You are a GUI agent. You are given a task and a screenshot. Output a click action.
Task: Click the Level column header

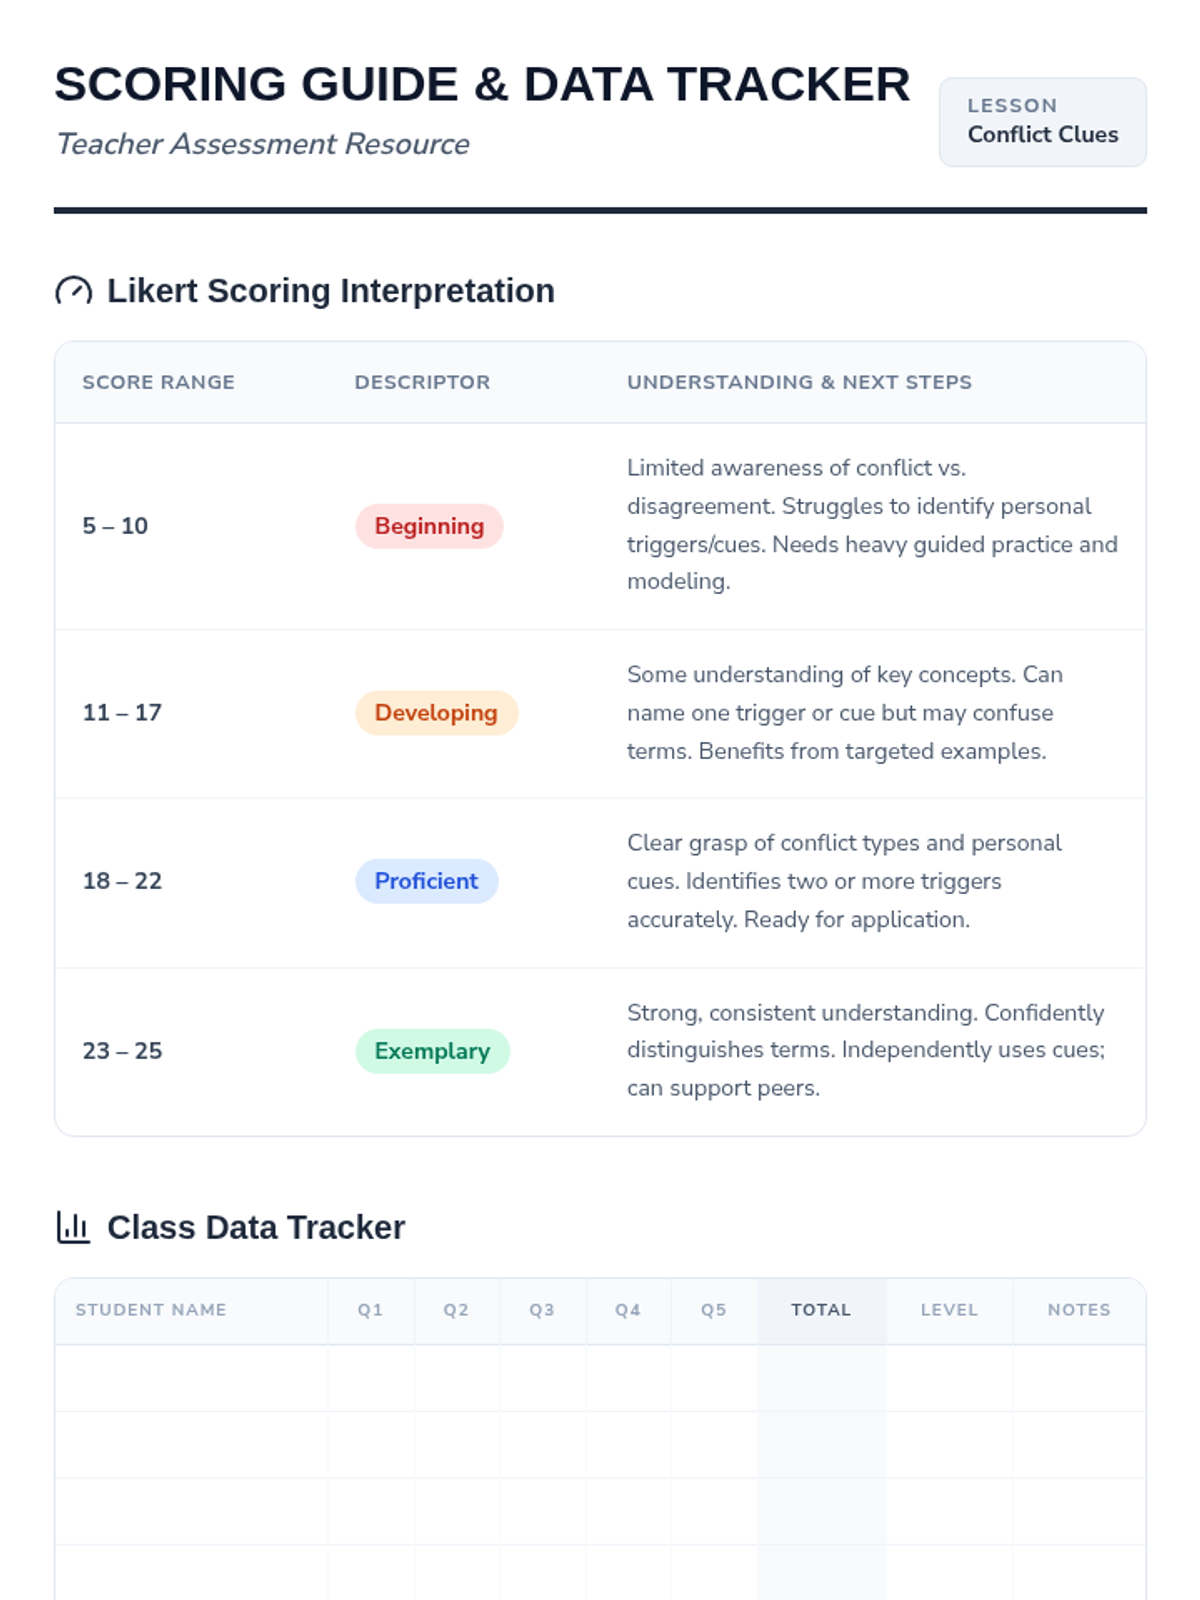(x=949, y=1310)
